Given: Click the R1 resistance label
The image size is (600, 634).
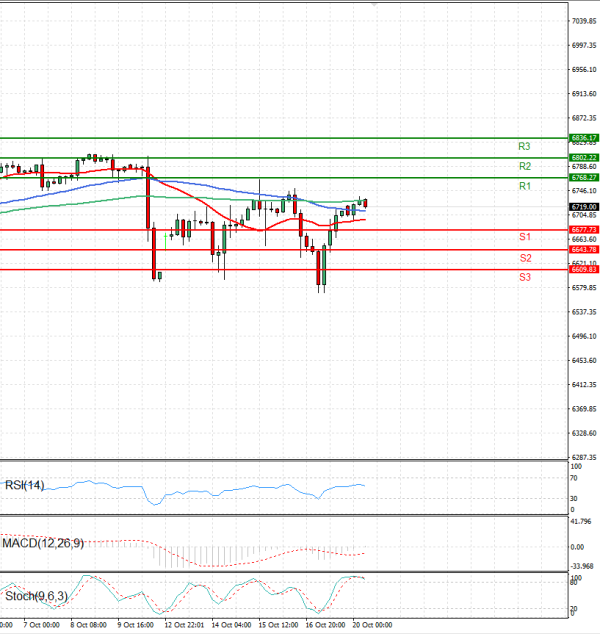Looking at the screenshot, I should [x=524, y=187].
